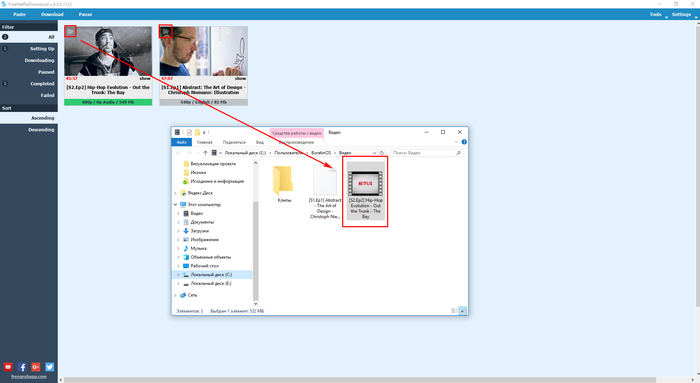This screenshot has height=383, width=700.
Task: Open the Поделиться ribbon tab
Action: click(x=234, y=142)
